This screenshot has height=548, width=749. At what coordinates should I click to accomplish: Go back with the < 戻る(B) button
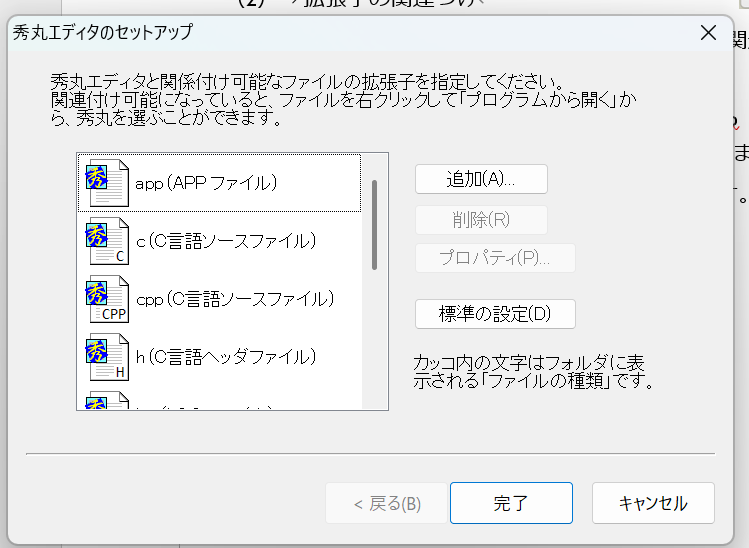point(386,503)
